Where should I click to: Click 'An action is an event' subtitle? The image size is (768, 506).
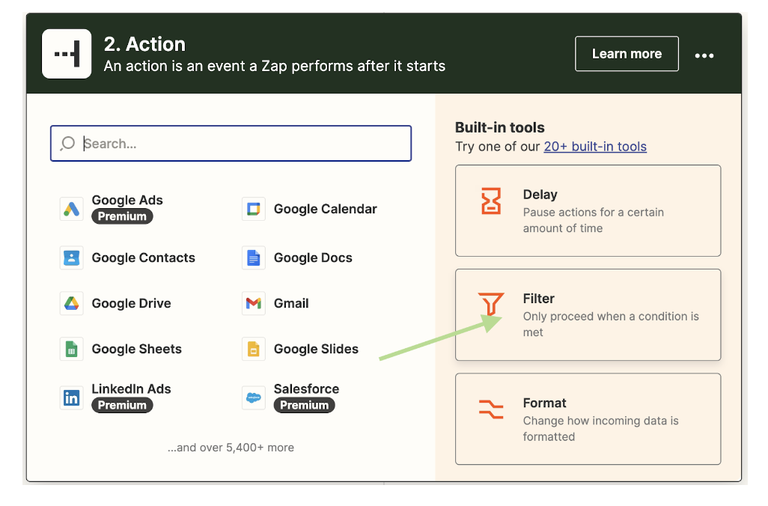[x=274, y=66]
